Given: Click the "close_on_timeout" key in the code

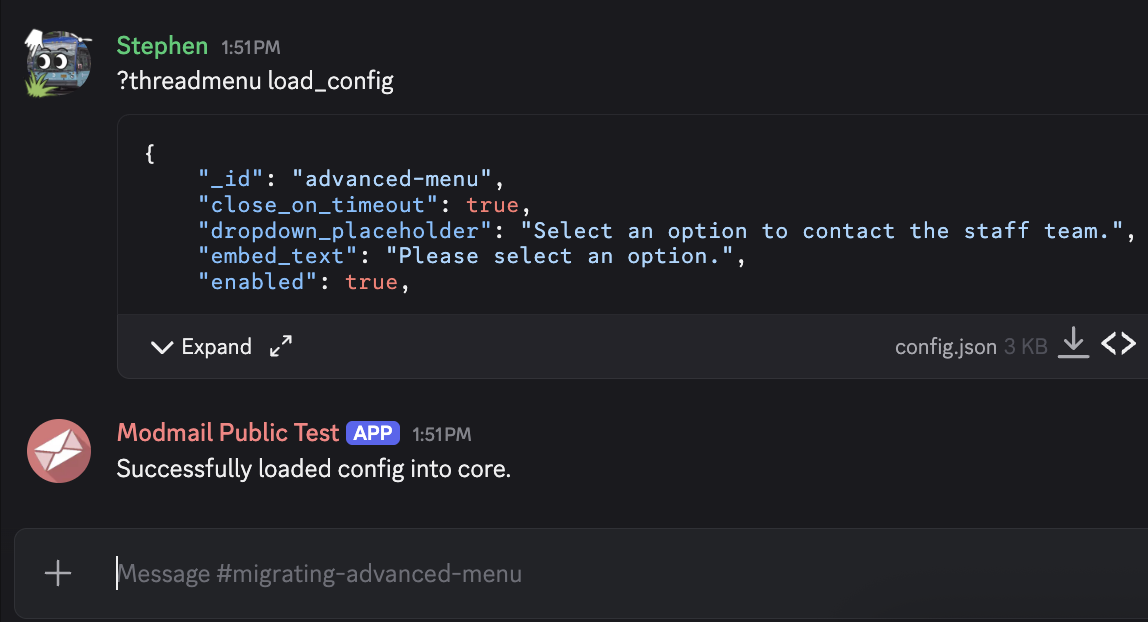Looking at the screenshot, I should coord(319,205).
